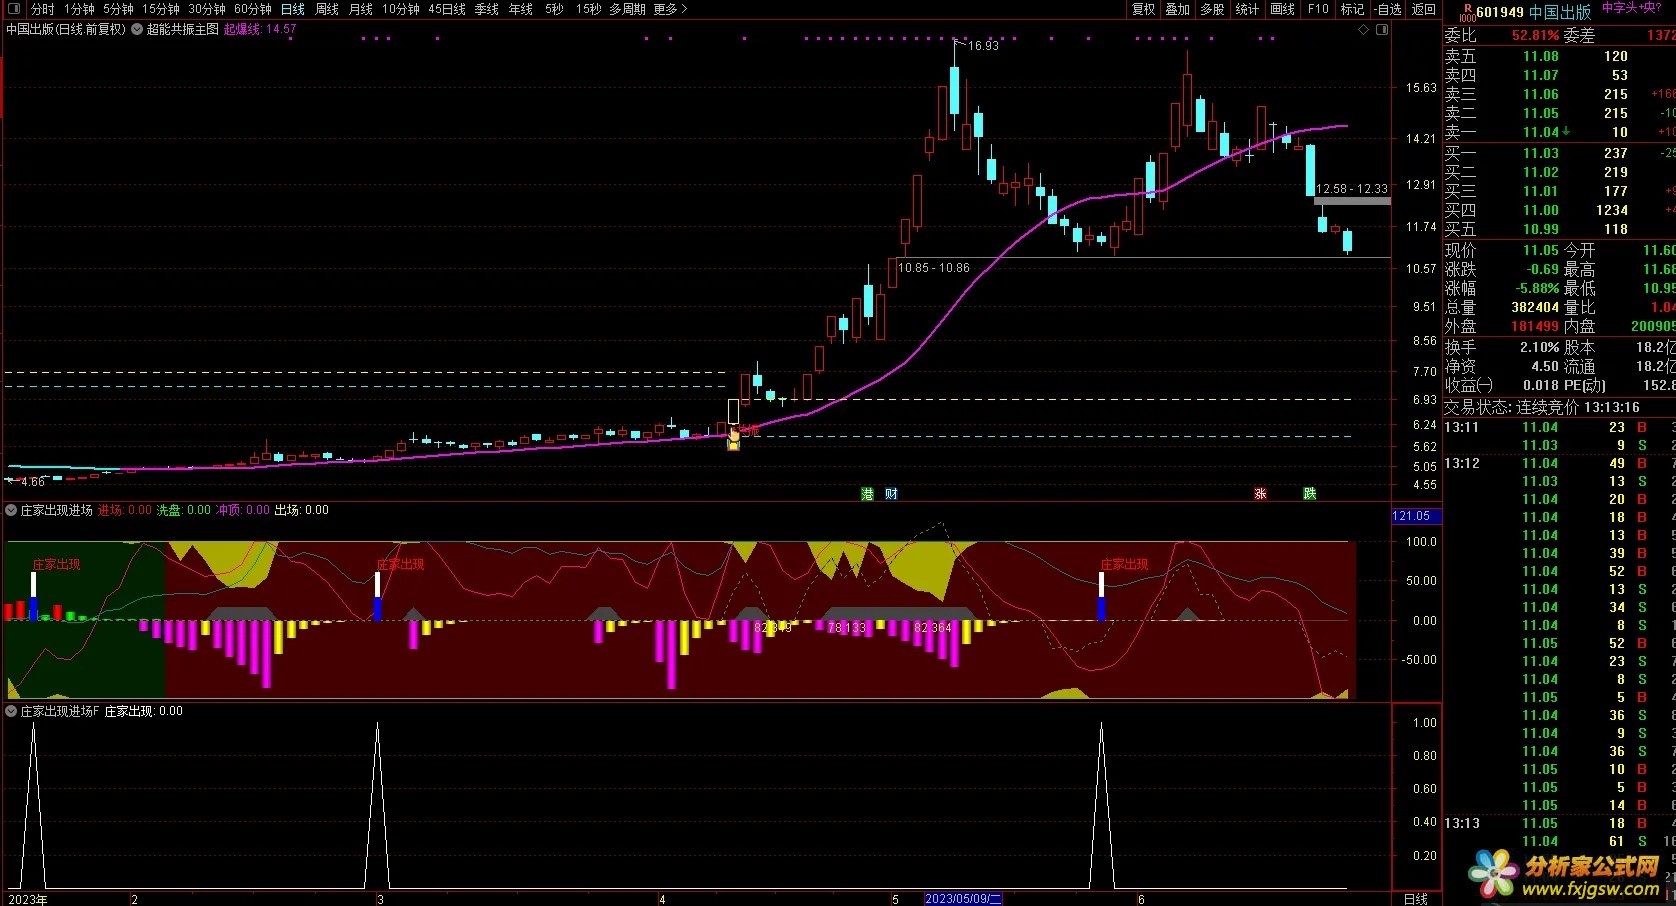Click the 标记 mark button
Image resolution: width=1676 pixels, height=906 pixels.
point(1352,9)
